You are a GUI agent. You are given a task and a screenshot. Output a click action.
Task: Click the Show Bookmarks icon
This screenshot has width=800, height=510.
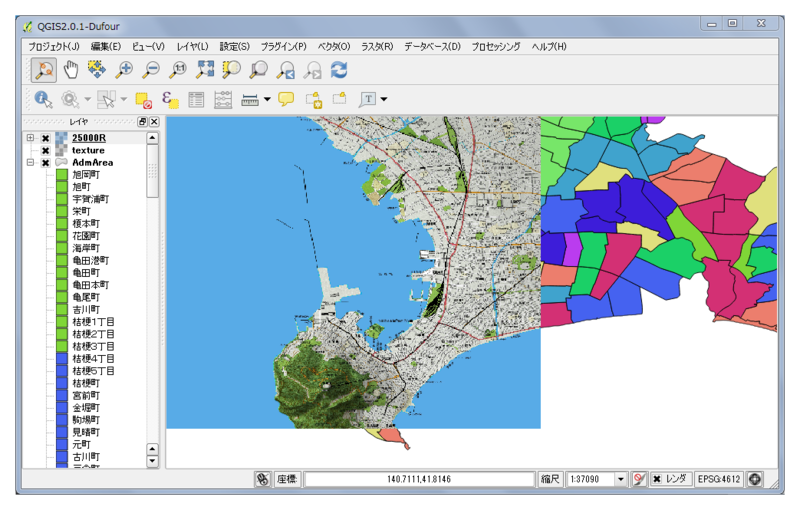(x=340, y=98)
